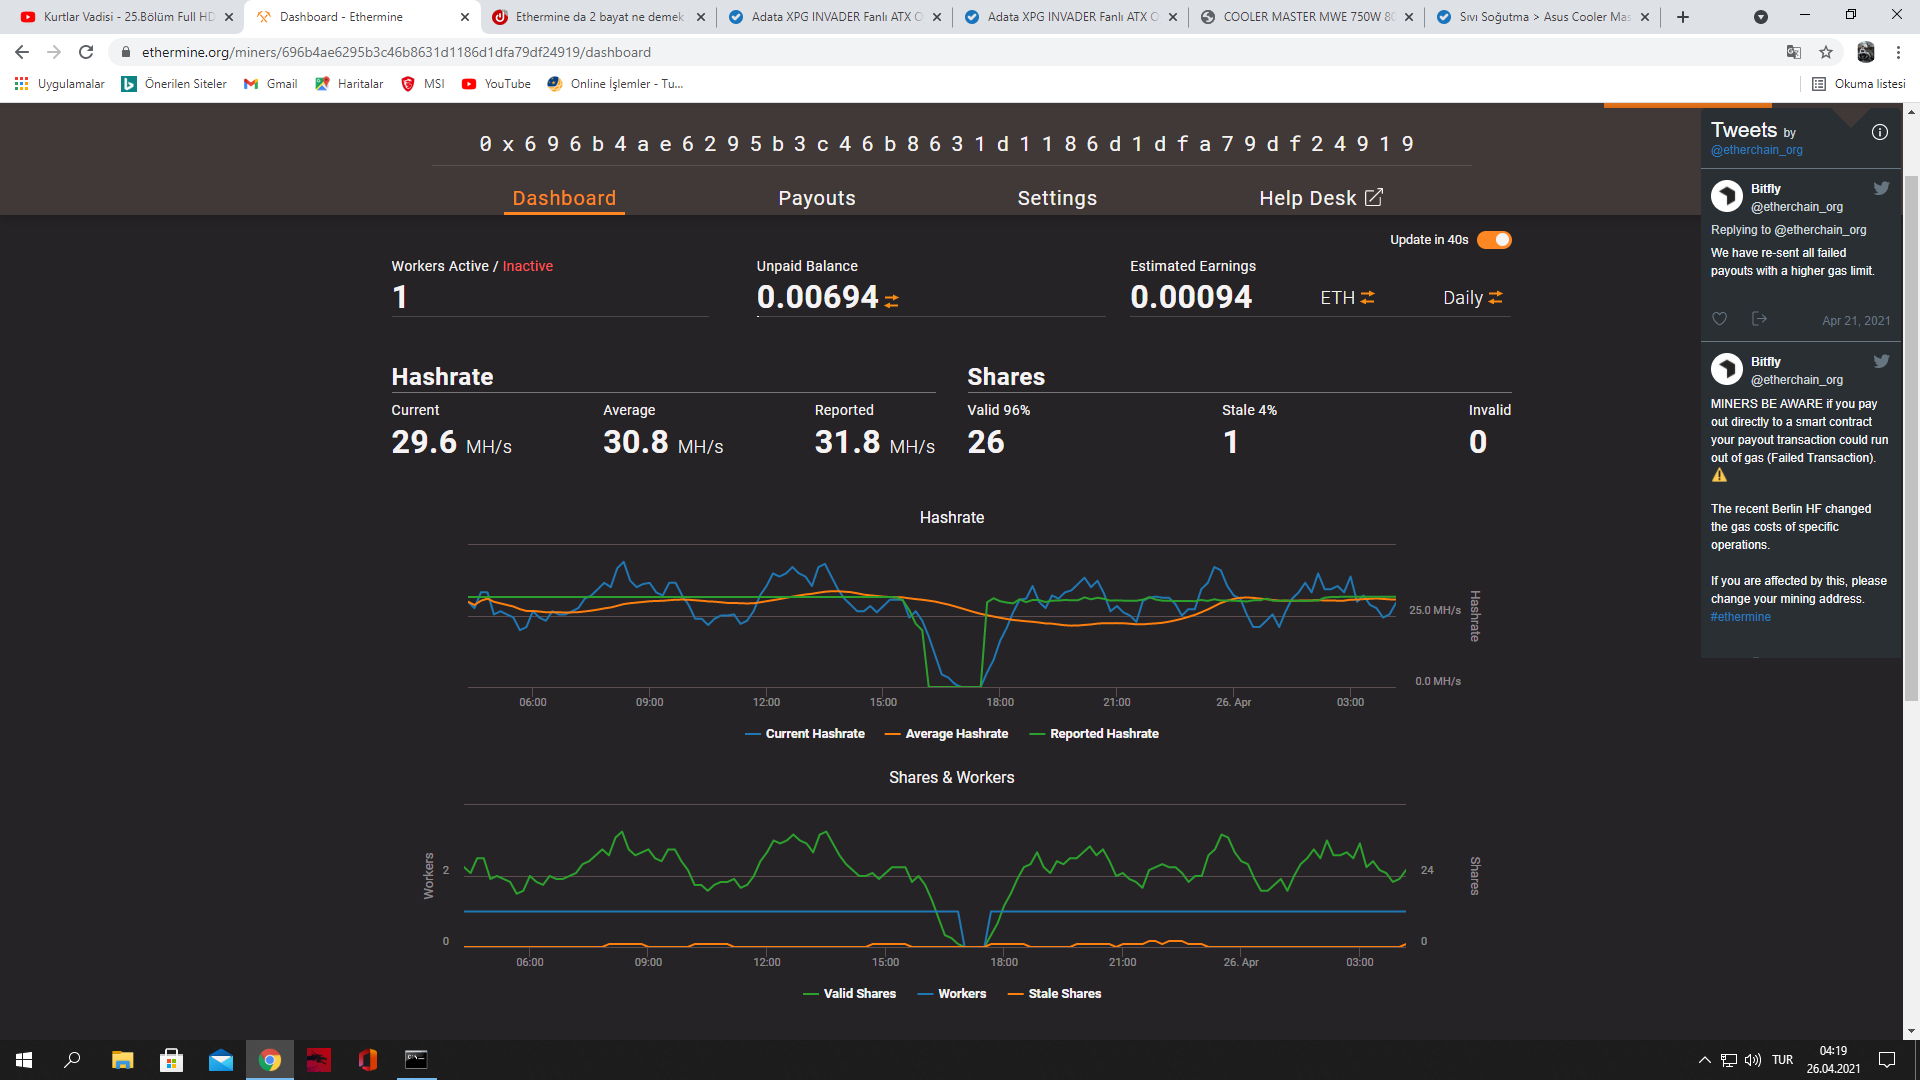Image resolution: width=1920 pixels, height=1080 pixels.
Task: Toggle the auto update switch off
Action: pyautogui.click(x=1494, y=240)
